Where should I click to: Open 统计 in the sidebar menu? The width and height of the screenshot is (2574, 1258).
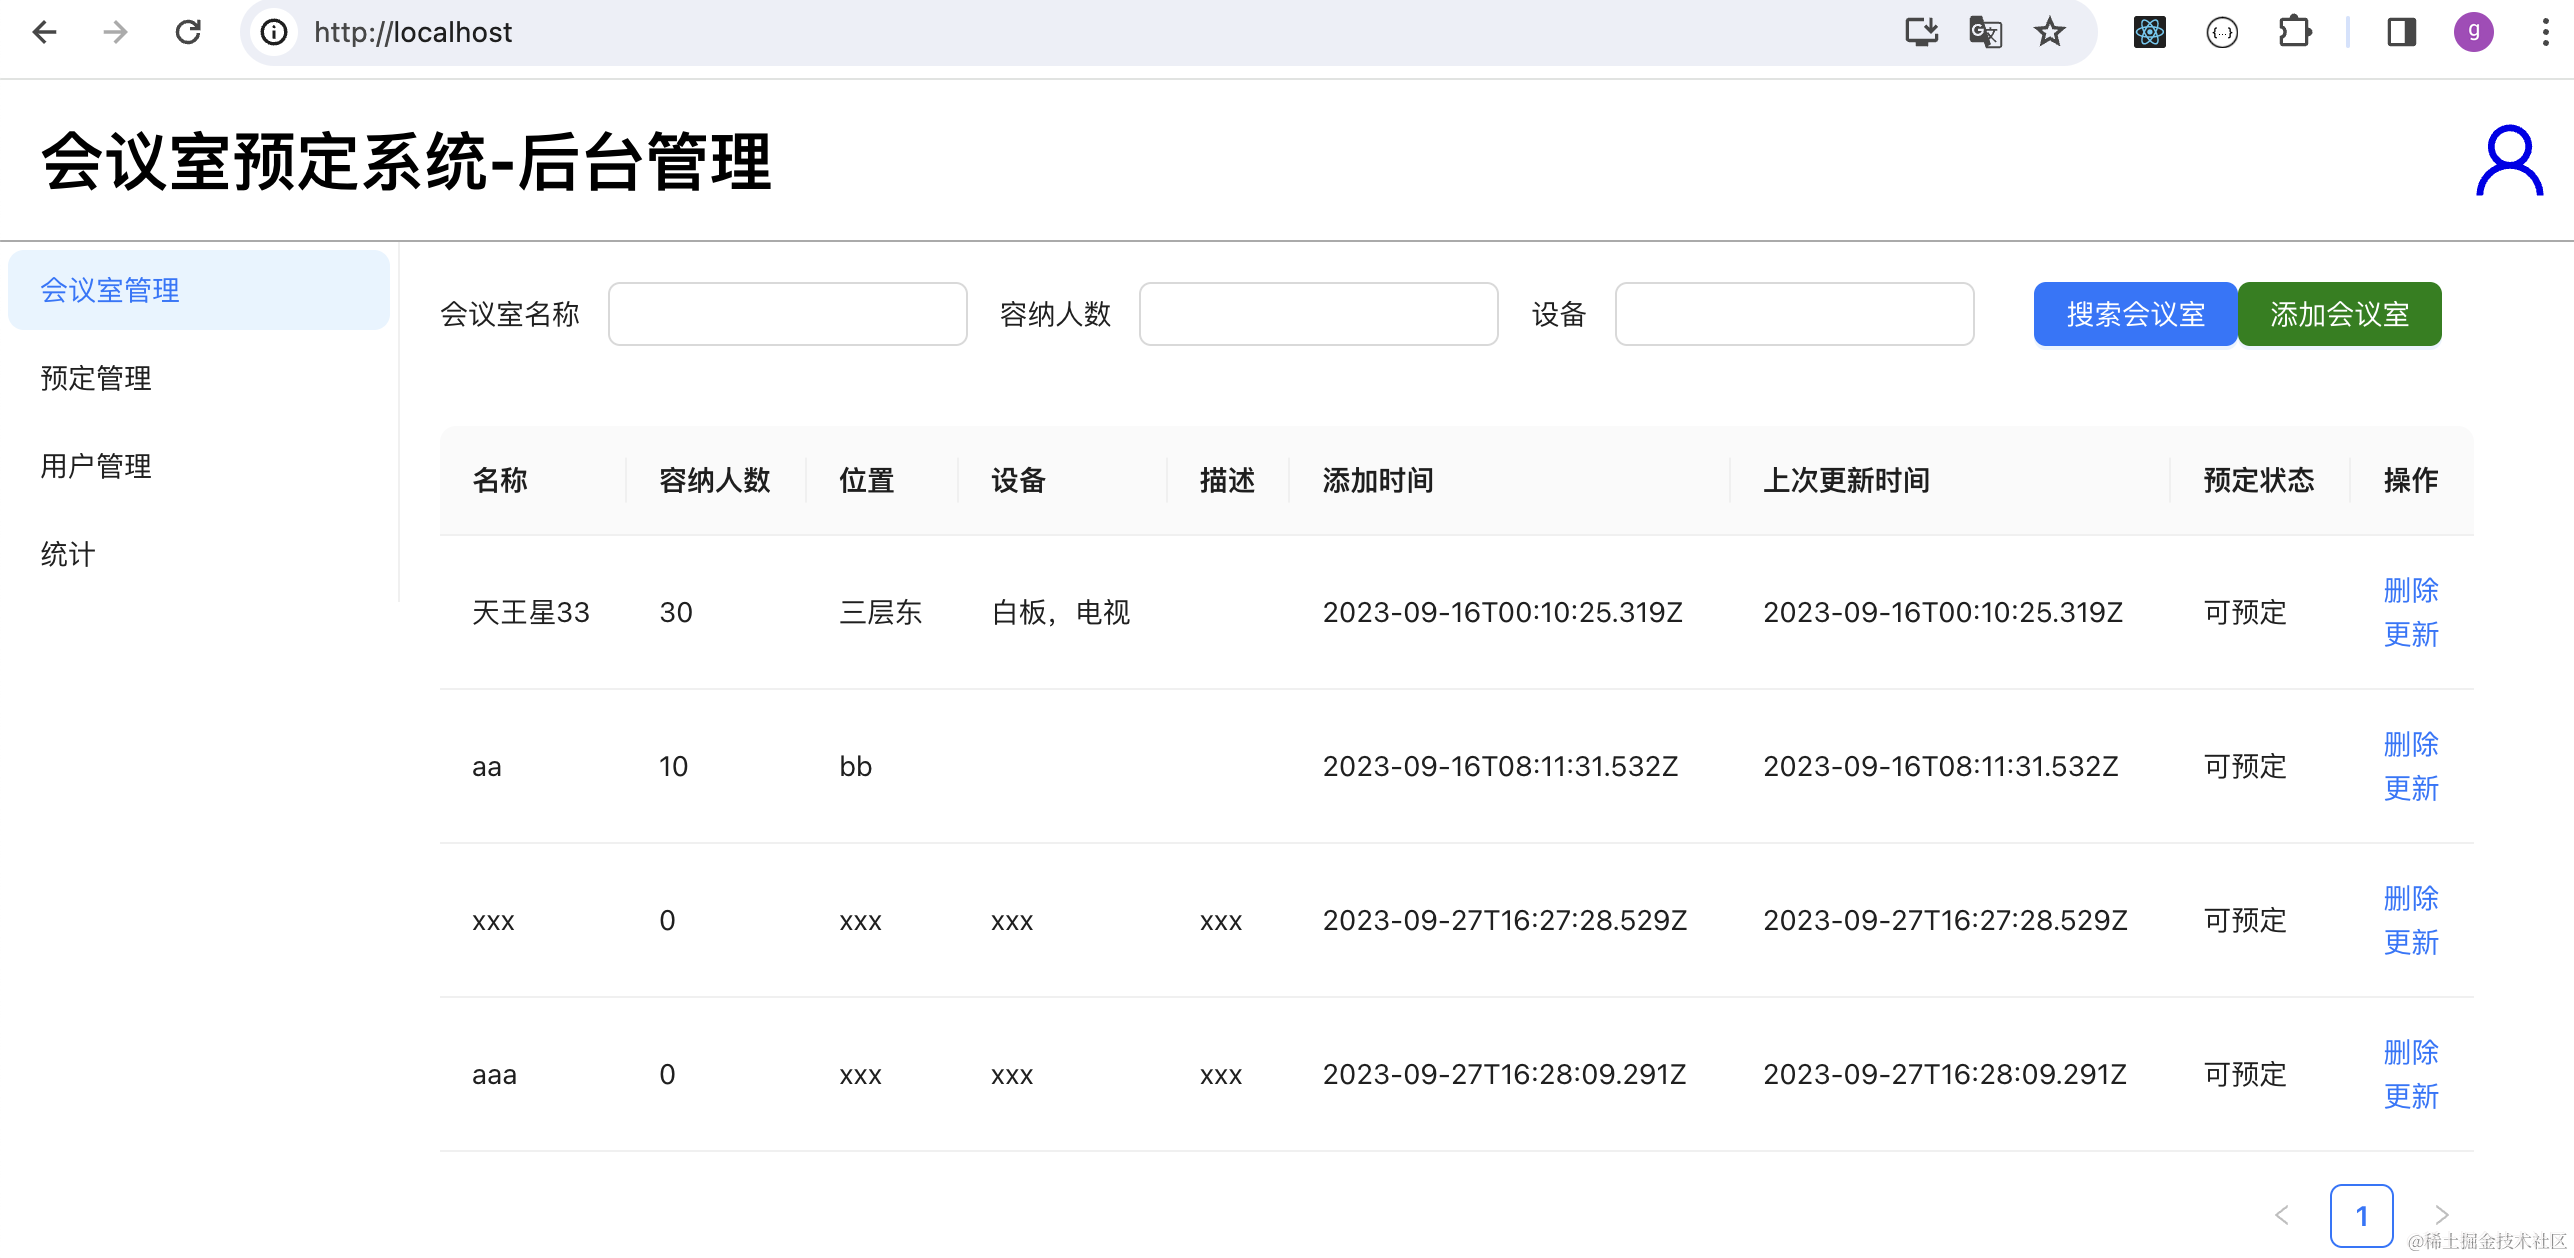(68, 554)
